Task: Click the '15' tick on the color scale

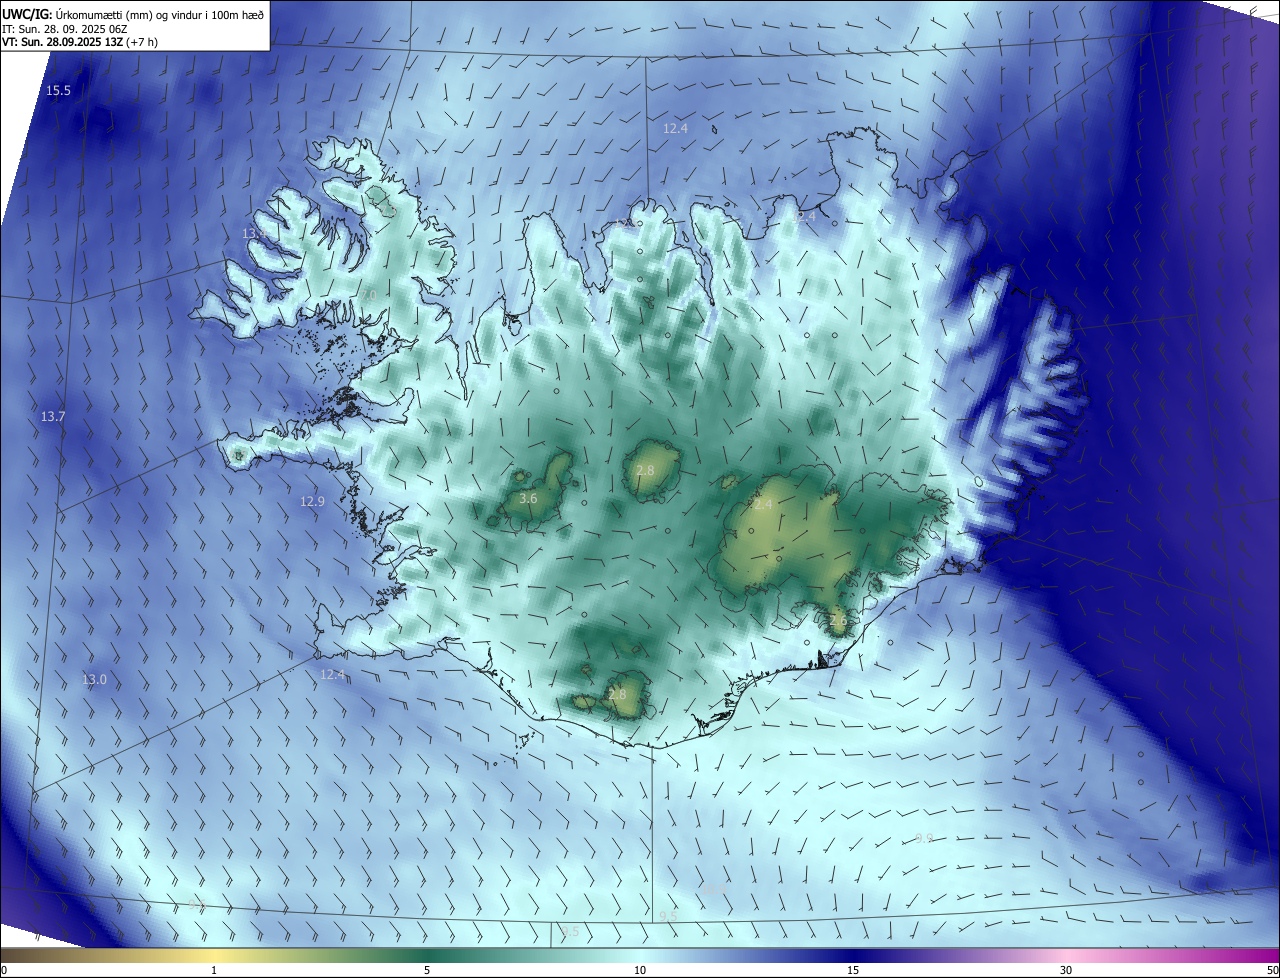Action: coord(853,971)
